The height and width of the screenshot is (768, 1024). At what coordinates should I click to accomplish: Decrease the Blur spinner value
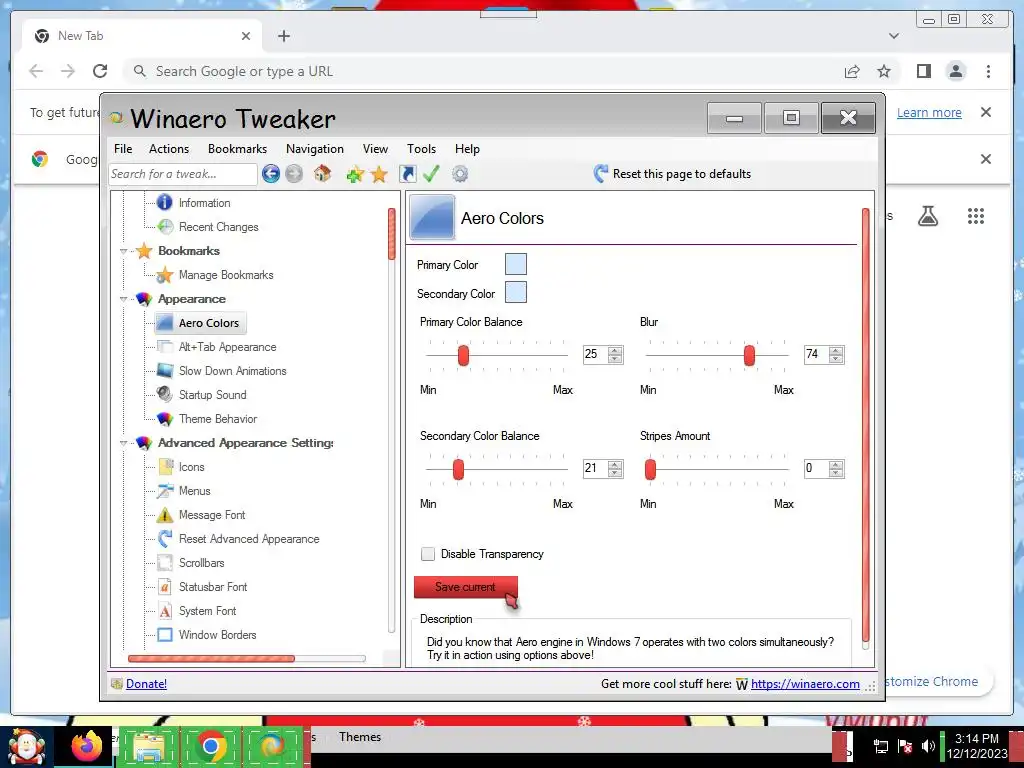tap(836, 359)
